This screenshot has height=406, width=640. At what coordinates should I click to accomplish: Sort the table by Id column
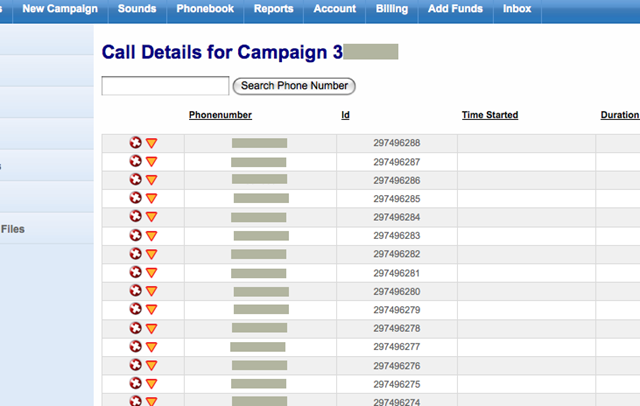coord(345,116)
